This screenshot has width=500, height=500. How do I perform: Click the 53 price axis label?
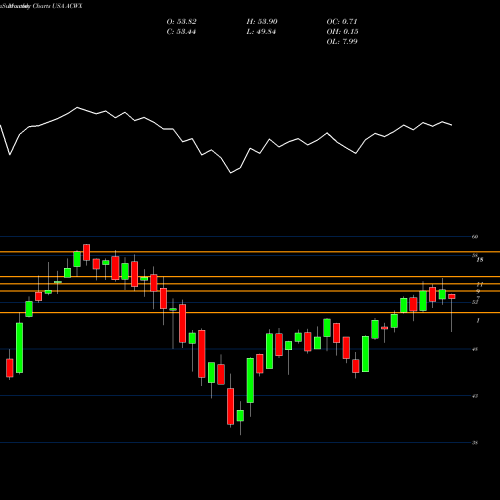475,302
